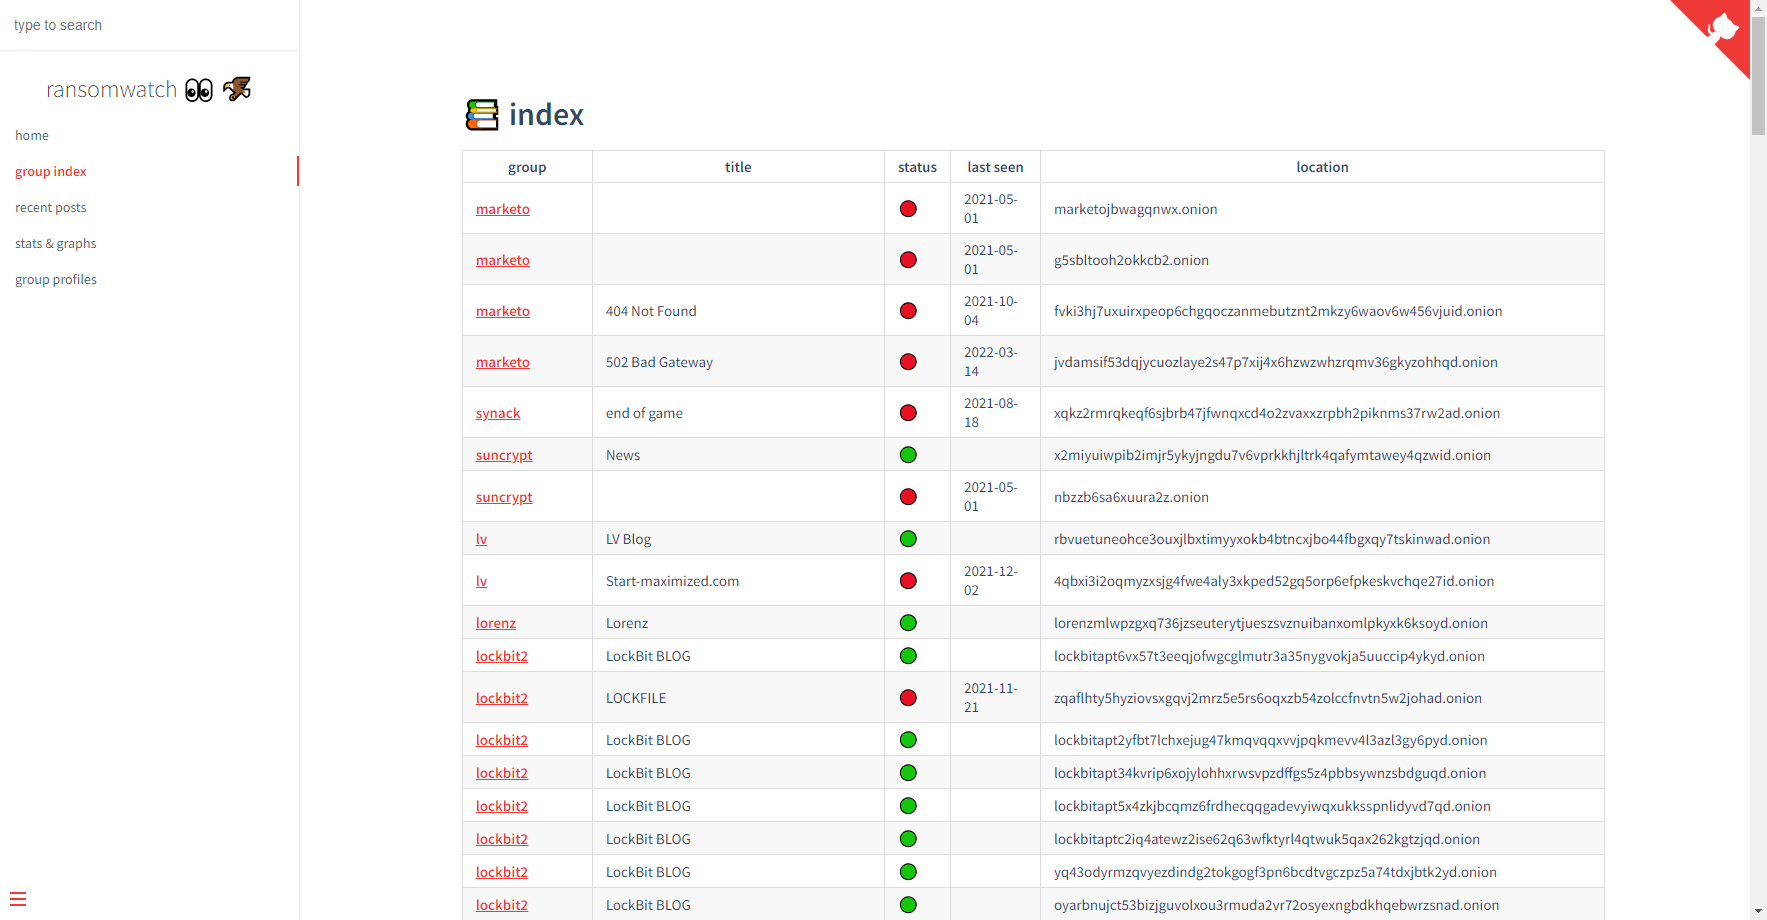Open the home sidebar menu item
Screen dimensions: 1767x920
[32, 136]
